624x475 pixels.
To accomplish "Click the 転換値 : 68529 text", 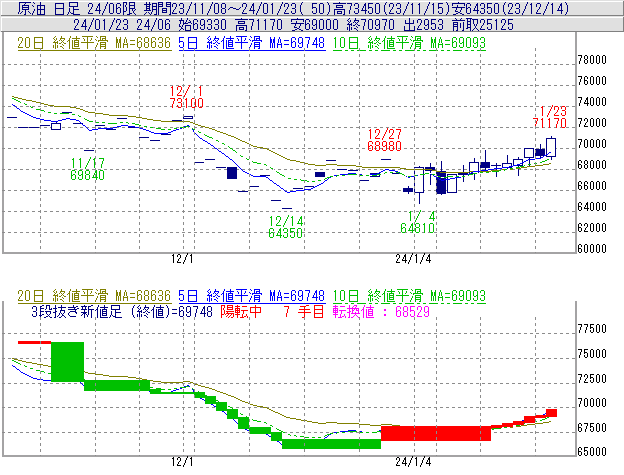I will tap(381, 311).
